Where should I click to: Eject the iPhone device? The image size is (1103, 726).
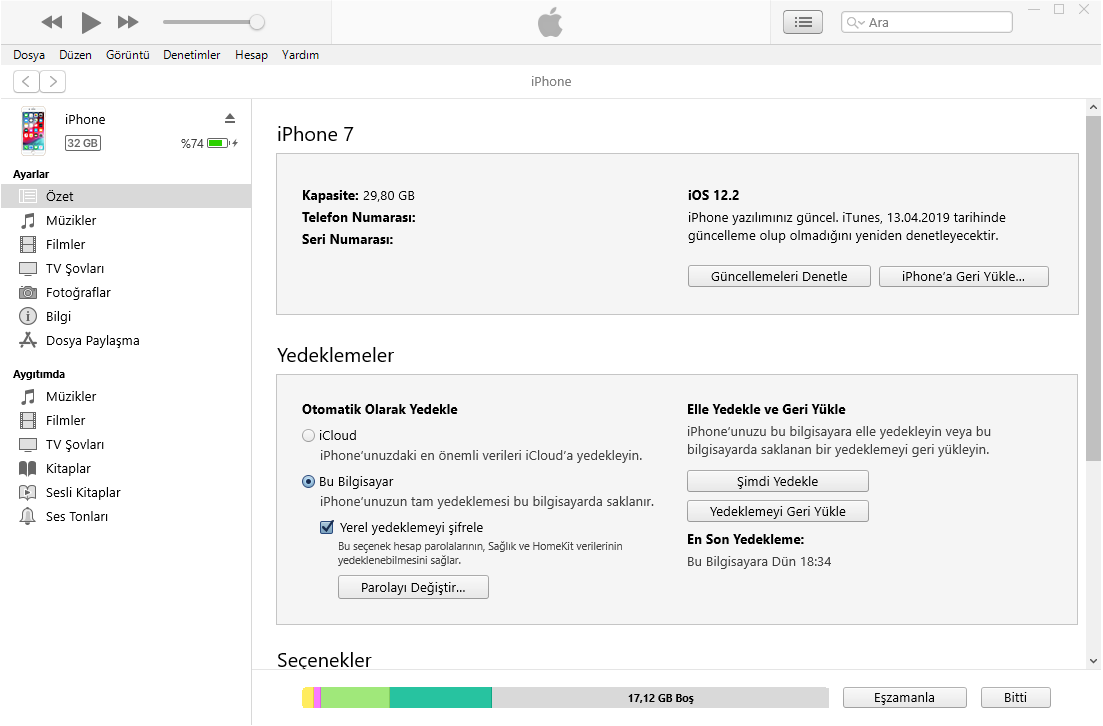tap(229, 118)
